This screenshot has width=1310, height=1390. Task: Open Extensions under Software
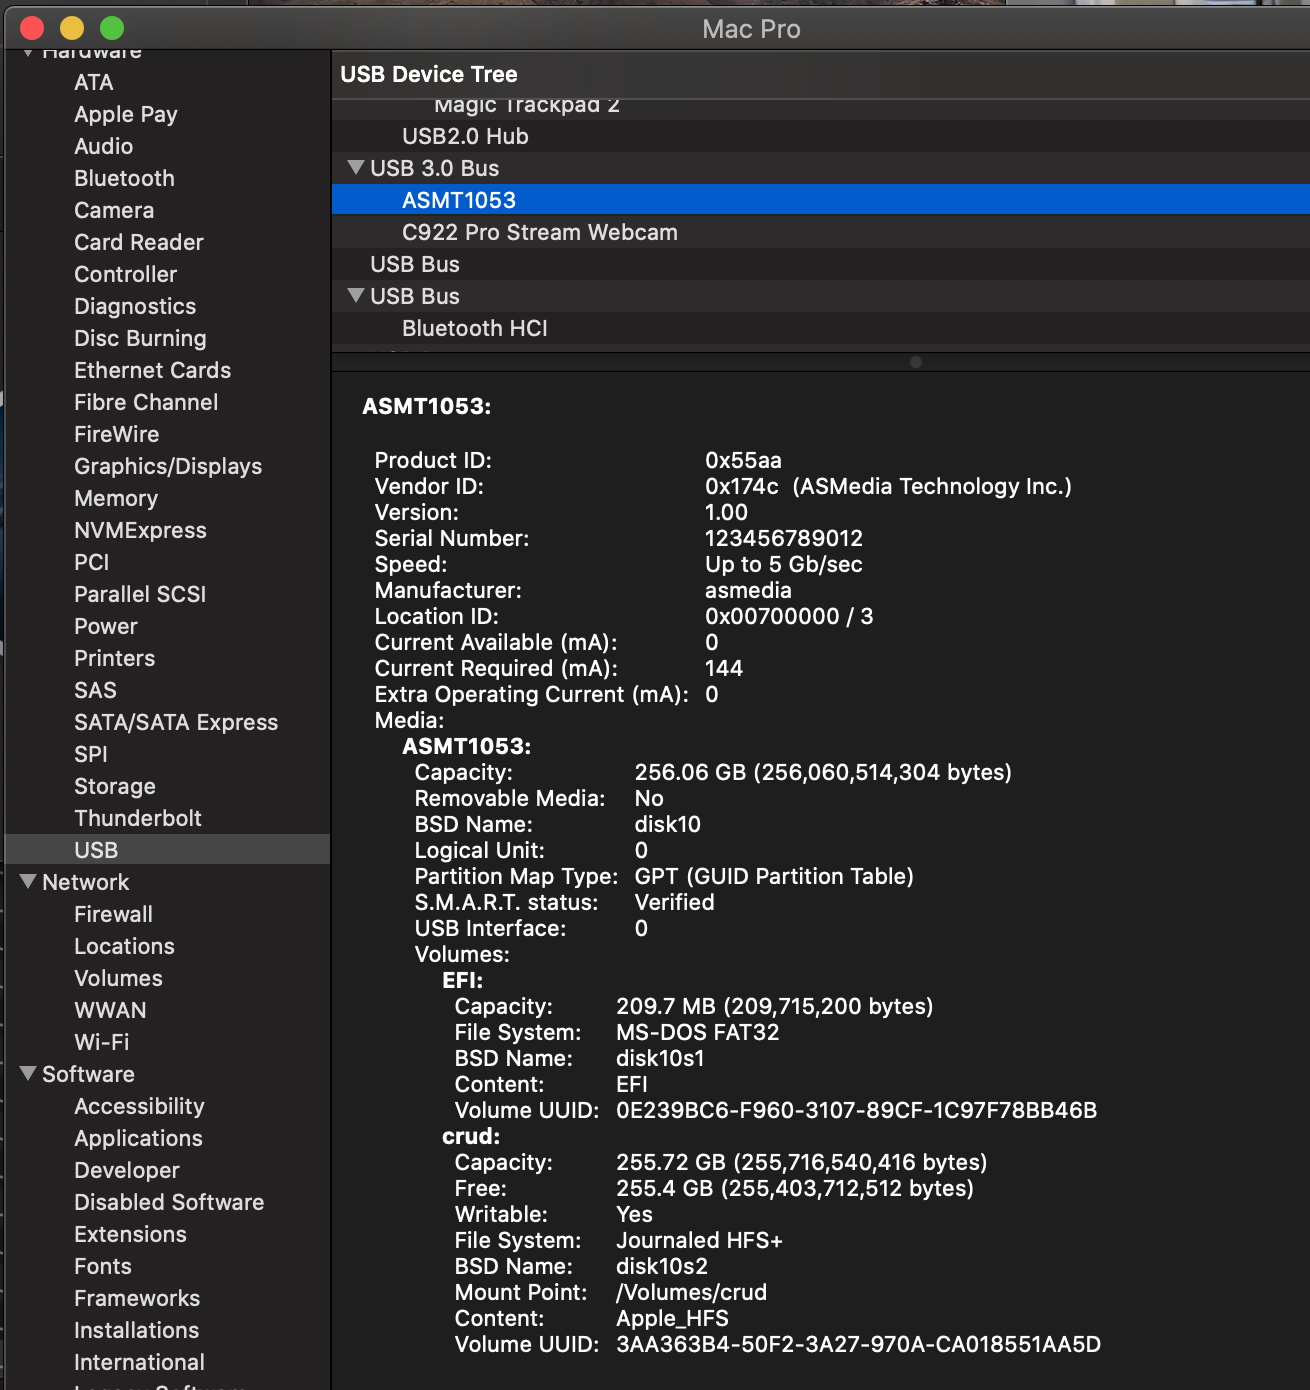click(131, 1234)
